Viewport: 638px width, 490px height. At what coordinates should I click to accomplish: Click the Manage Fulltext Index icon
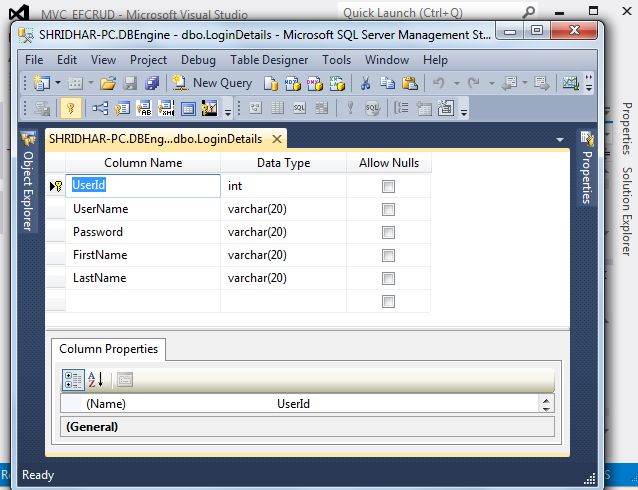point(144,108)
